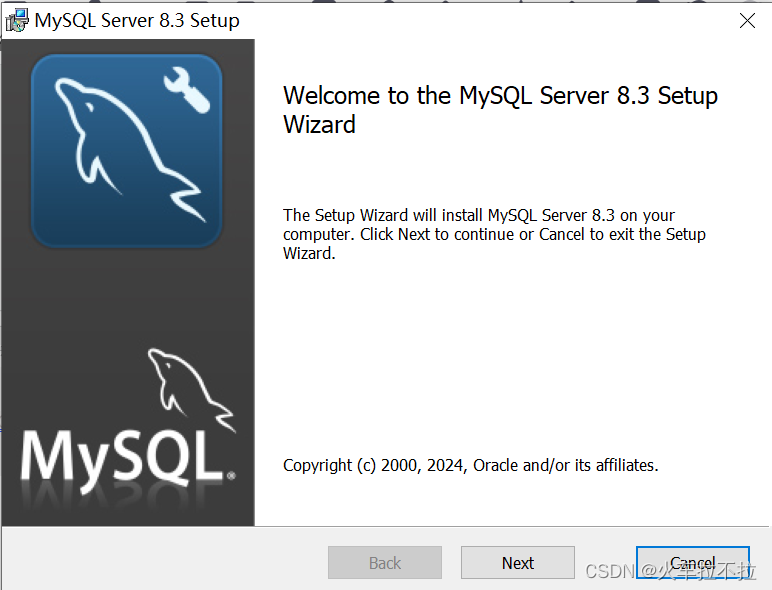This screenshot has width=772, height=590.
Task: Click the installer icon in the title bar
Action: coord(17,21)
